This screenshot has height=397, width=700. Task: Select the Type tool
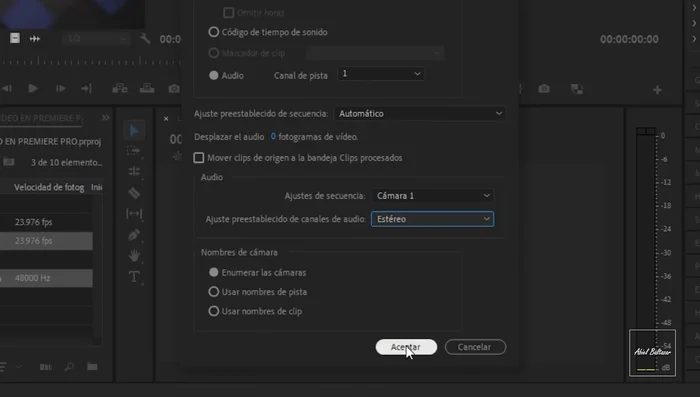(134, 276)
